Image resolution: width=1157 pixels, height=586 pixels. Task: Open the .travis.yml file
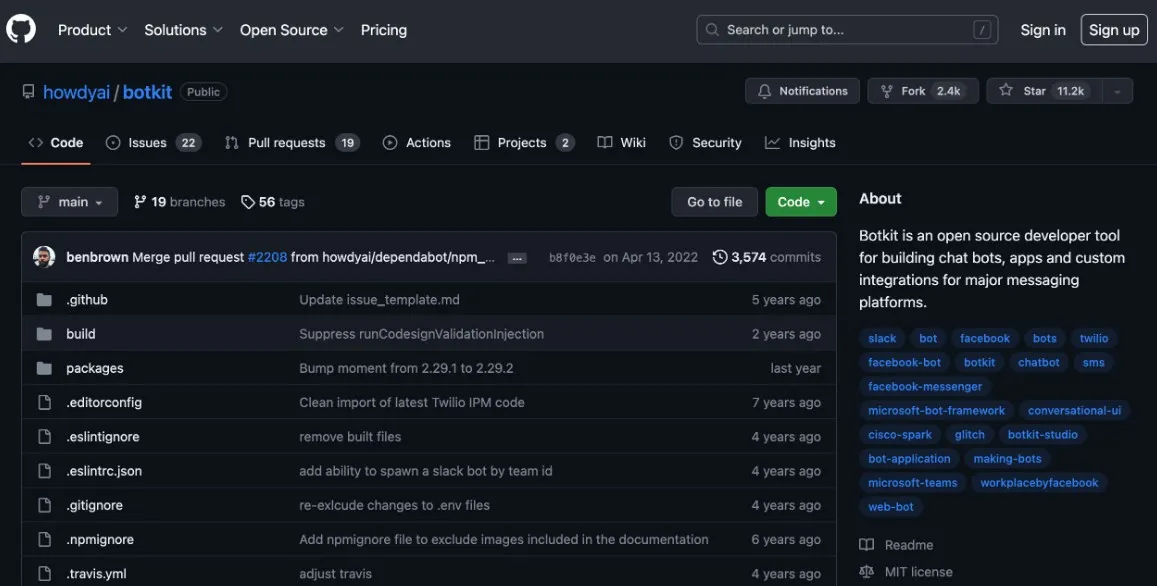click(96, 574)
